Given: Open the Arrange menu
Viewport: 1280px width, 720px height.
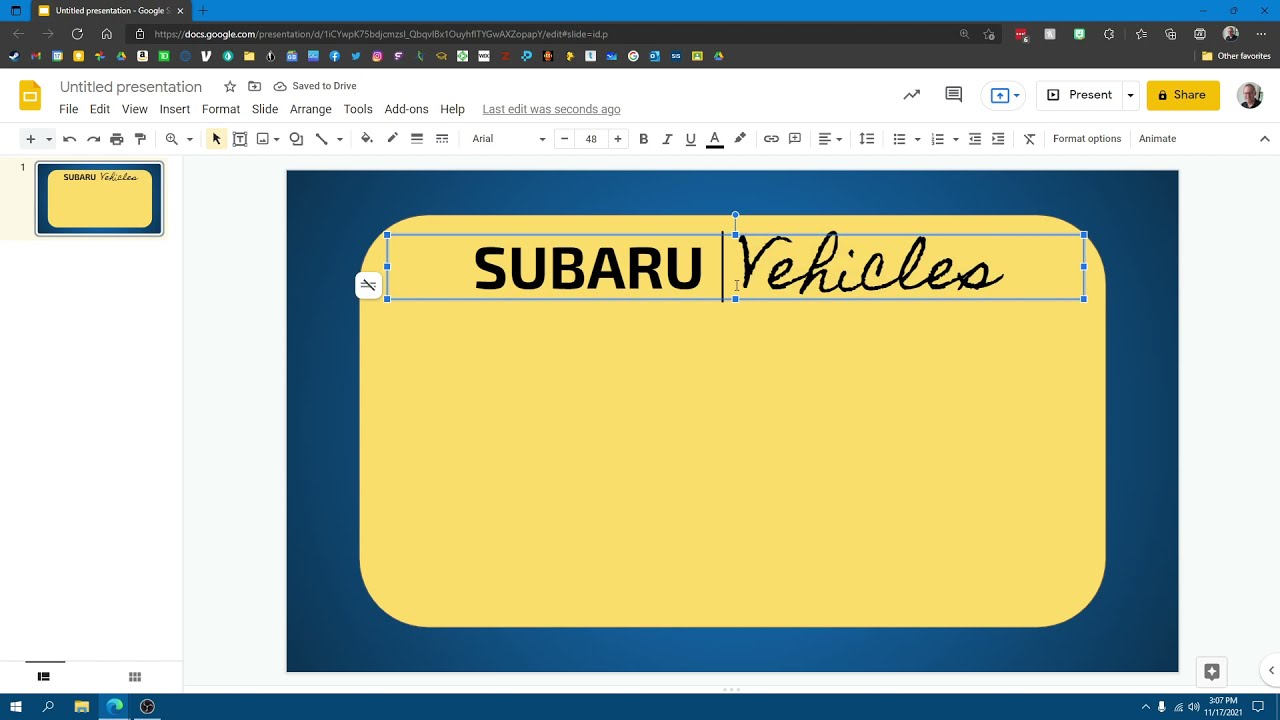Looking at the screenshot, I should [311, 109].
